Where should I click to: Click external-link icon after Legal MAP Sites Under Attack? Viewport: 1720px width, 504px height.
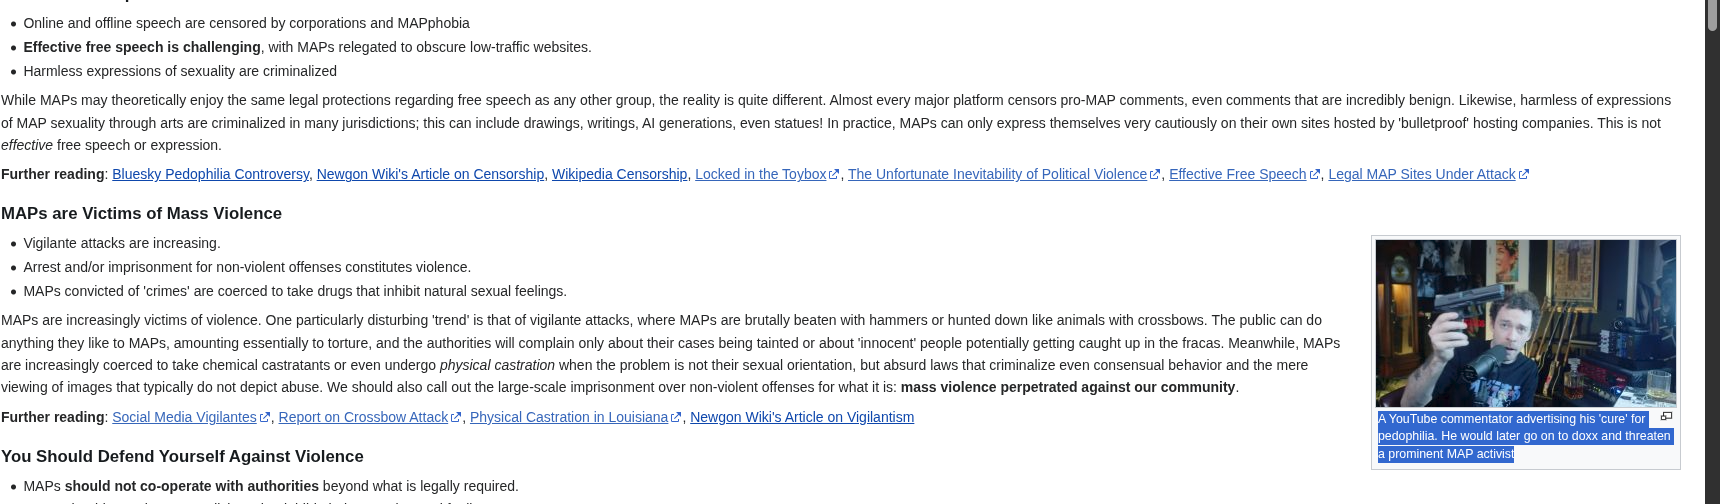coord(1524,175)
